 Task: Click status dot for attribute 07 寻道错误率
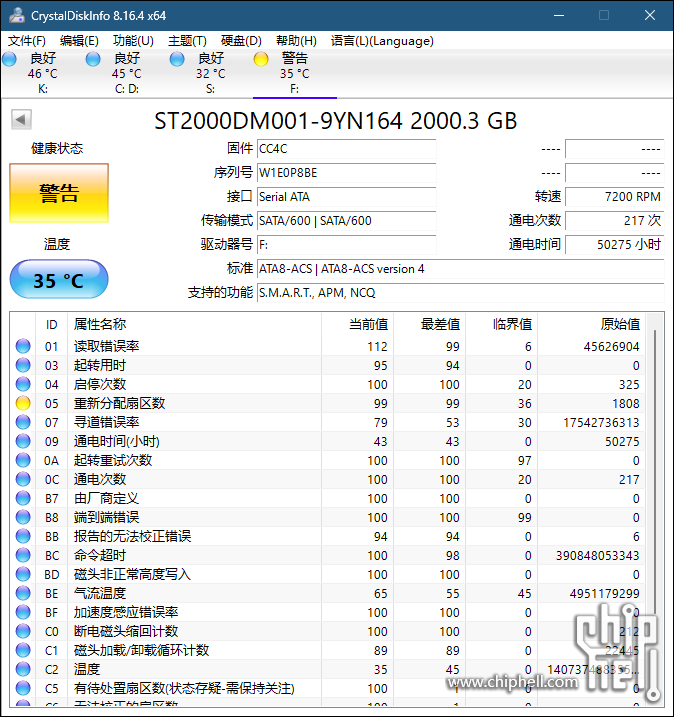(x=23, y=422)
